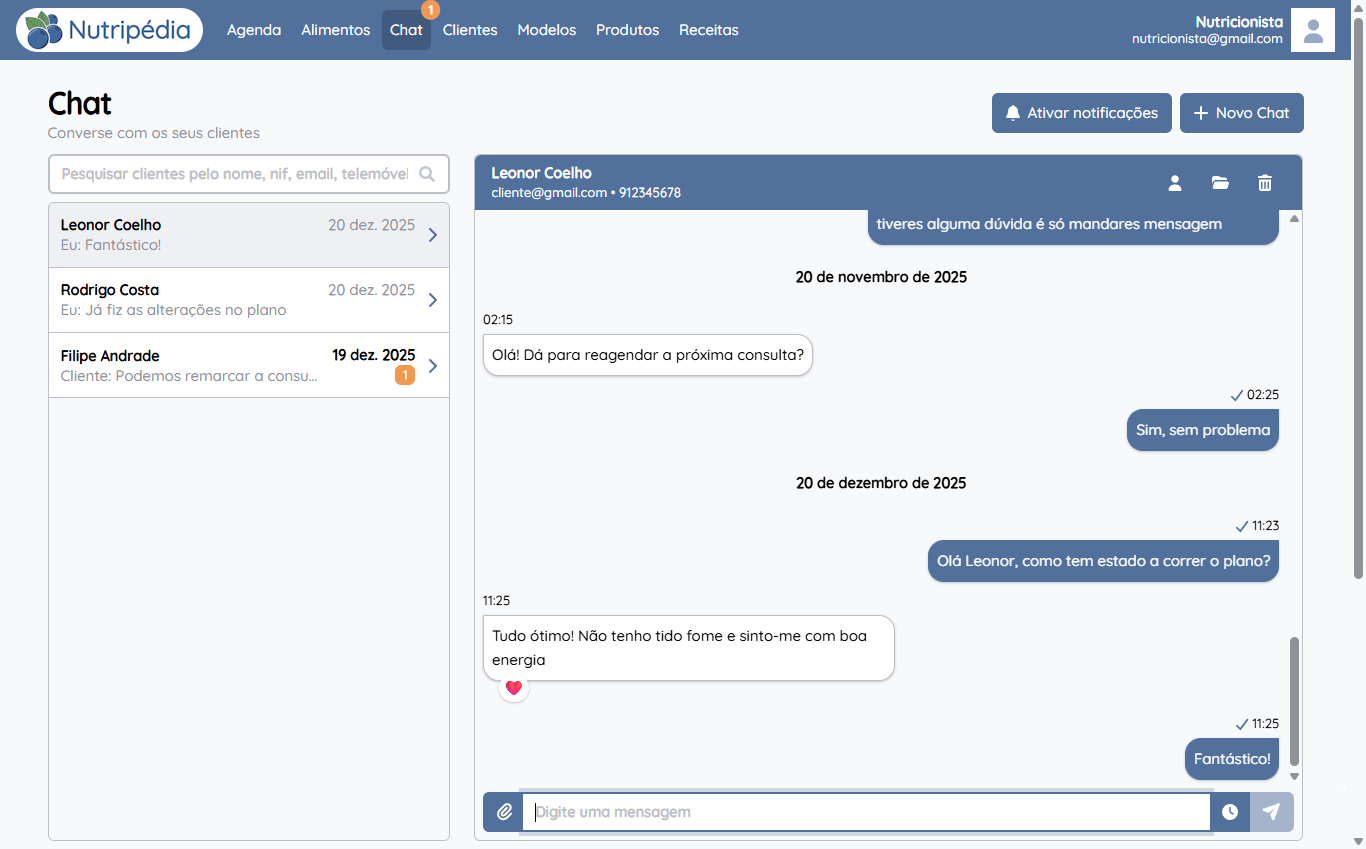Open the Clientes menu item
The width and height of the screenshot is (1366, 849).
click(470, 30)
